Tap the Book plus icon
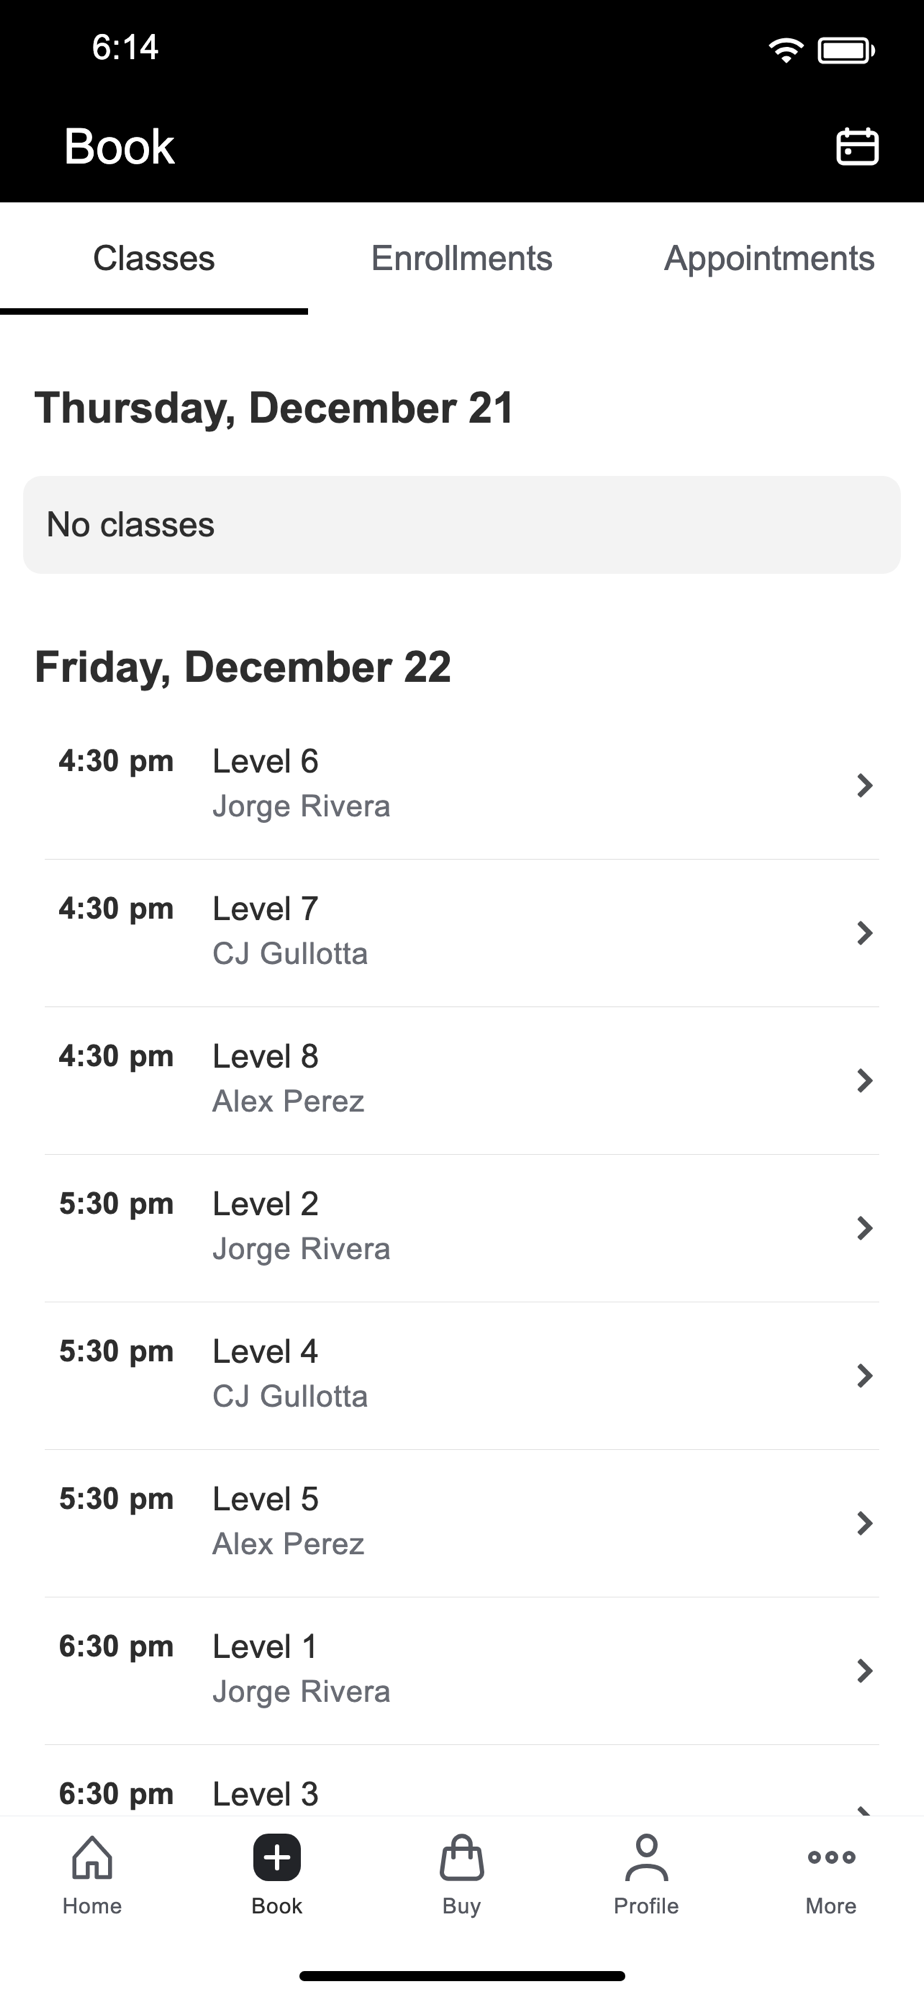The image size is (924, 2000). tap(277, 1859)
